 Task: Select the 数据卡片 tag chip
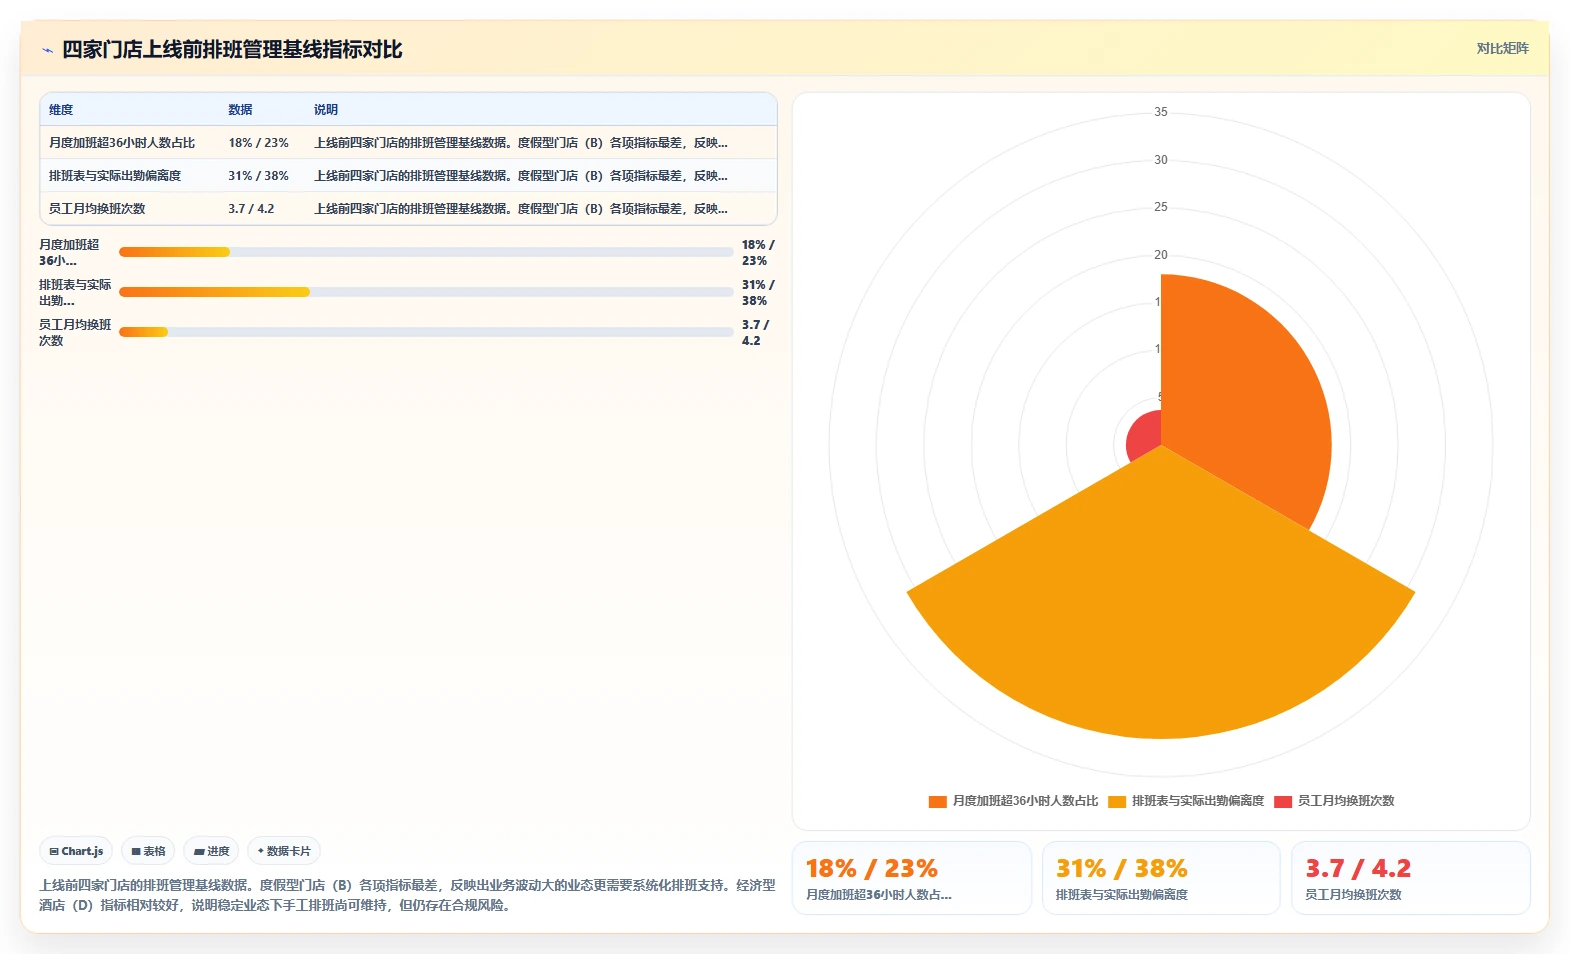[x=284, y=851]
